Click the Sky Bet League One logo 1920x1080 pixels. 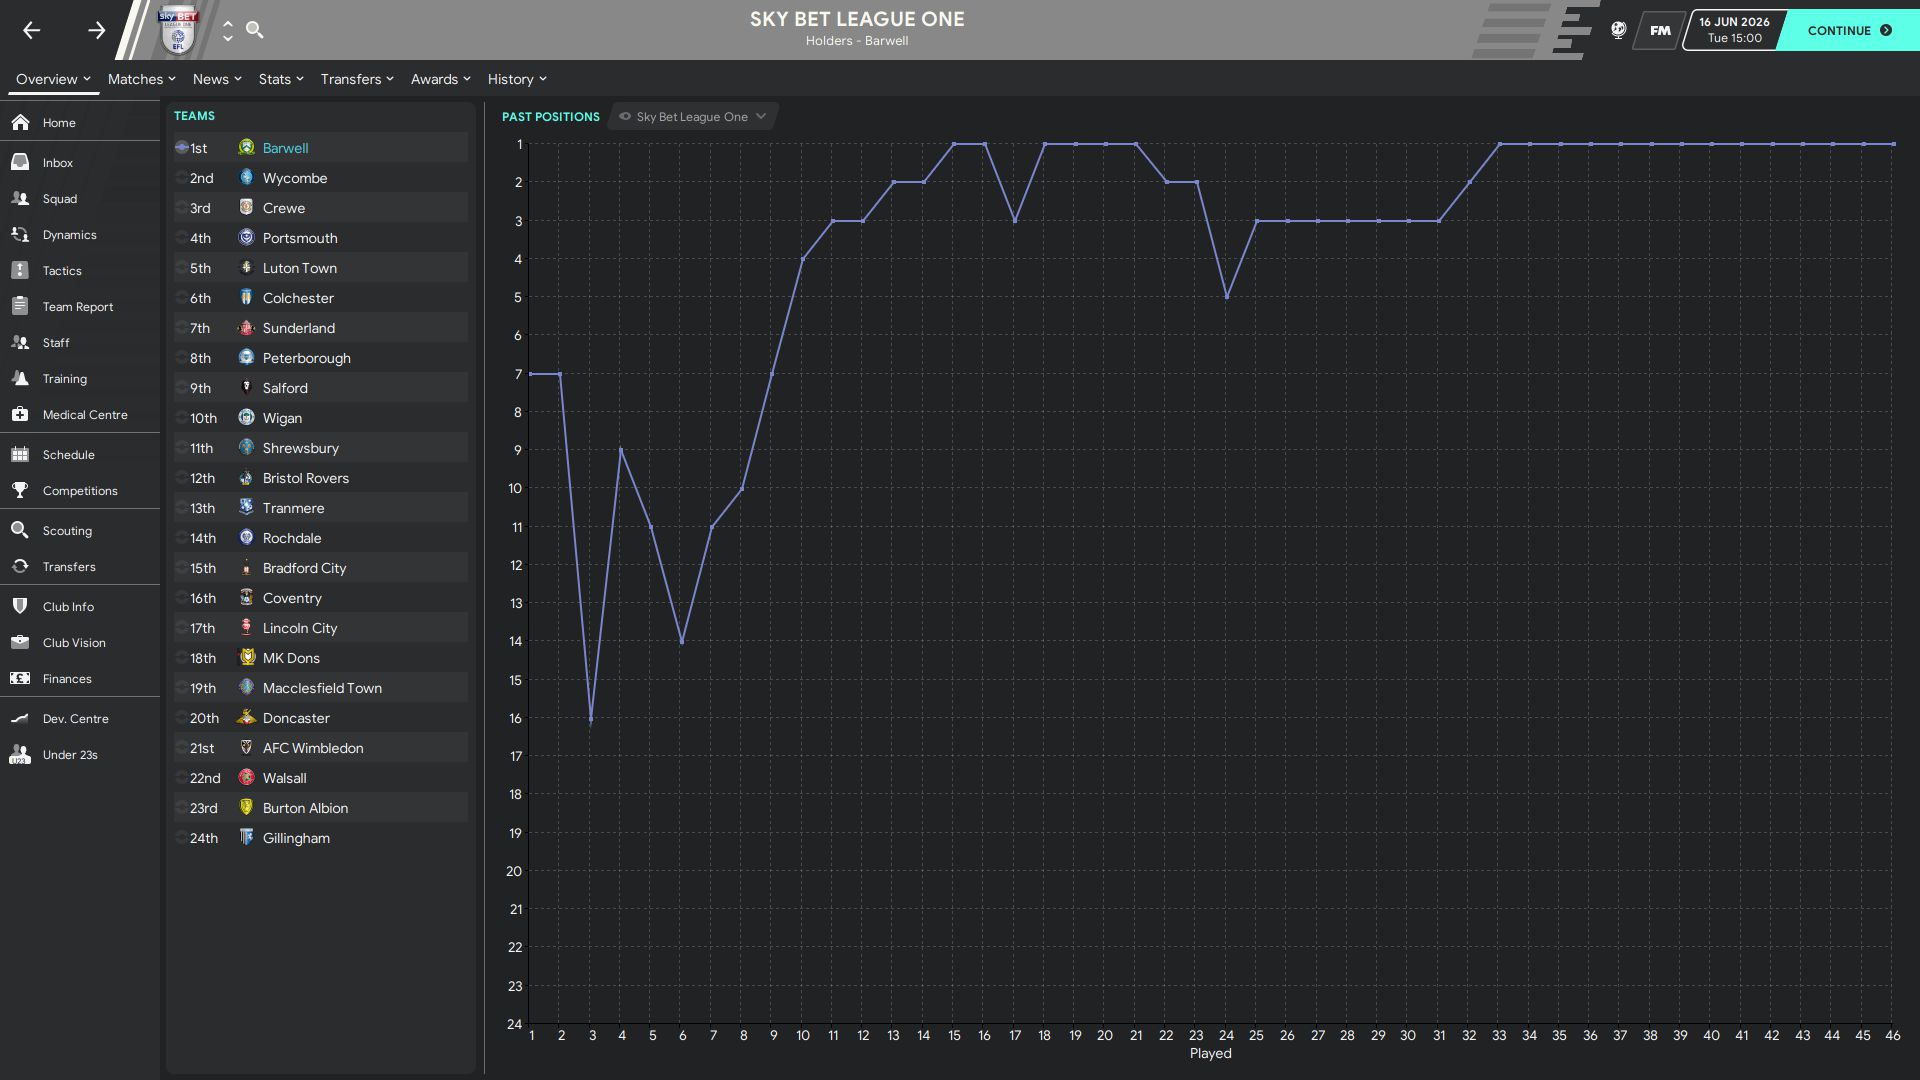[x=178, y=30]
